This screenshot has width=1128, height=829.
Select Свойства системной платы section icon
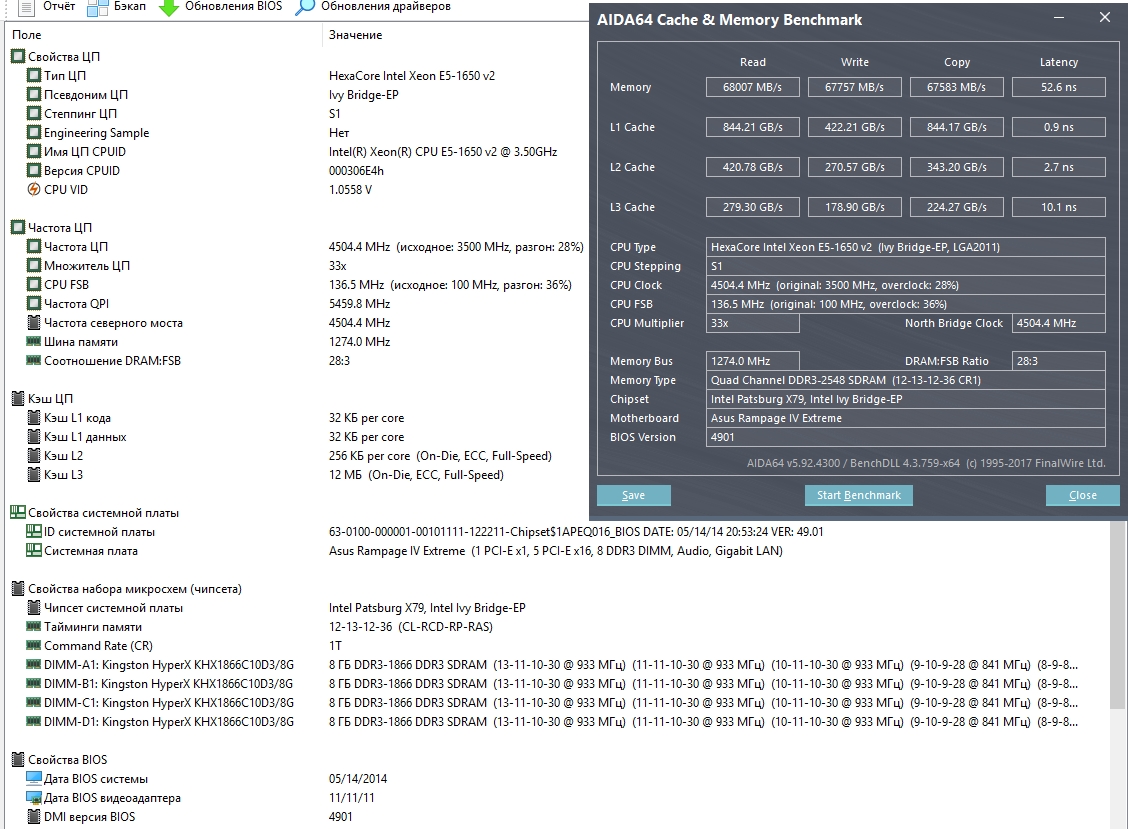(18, 512)
